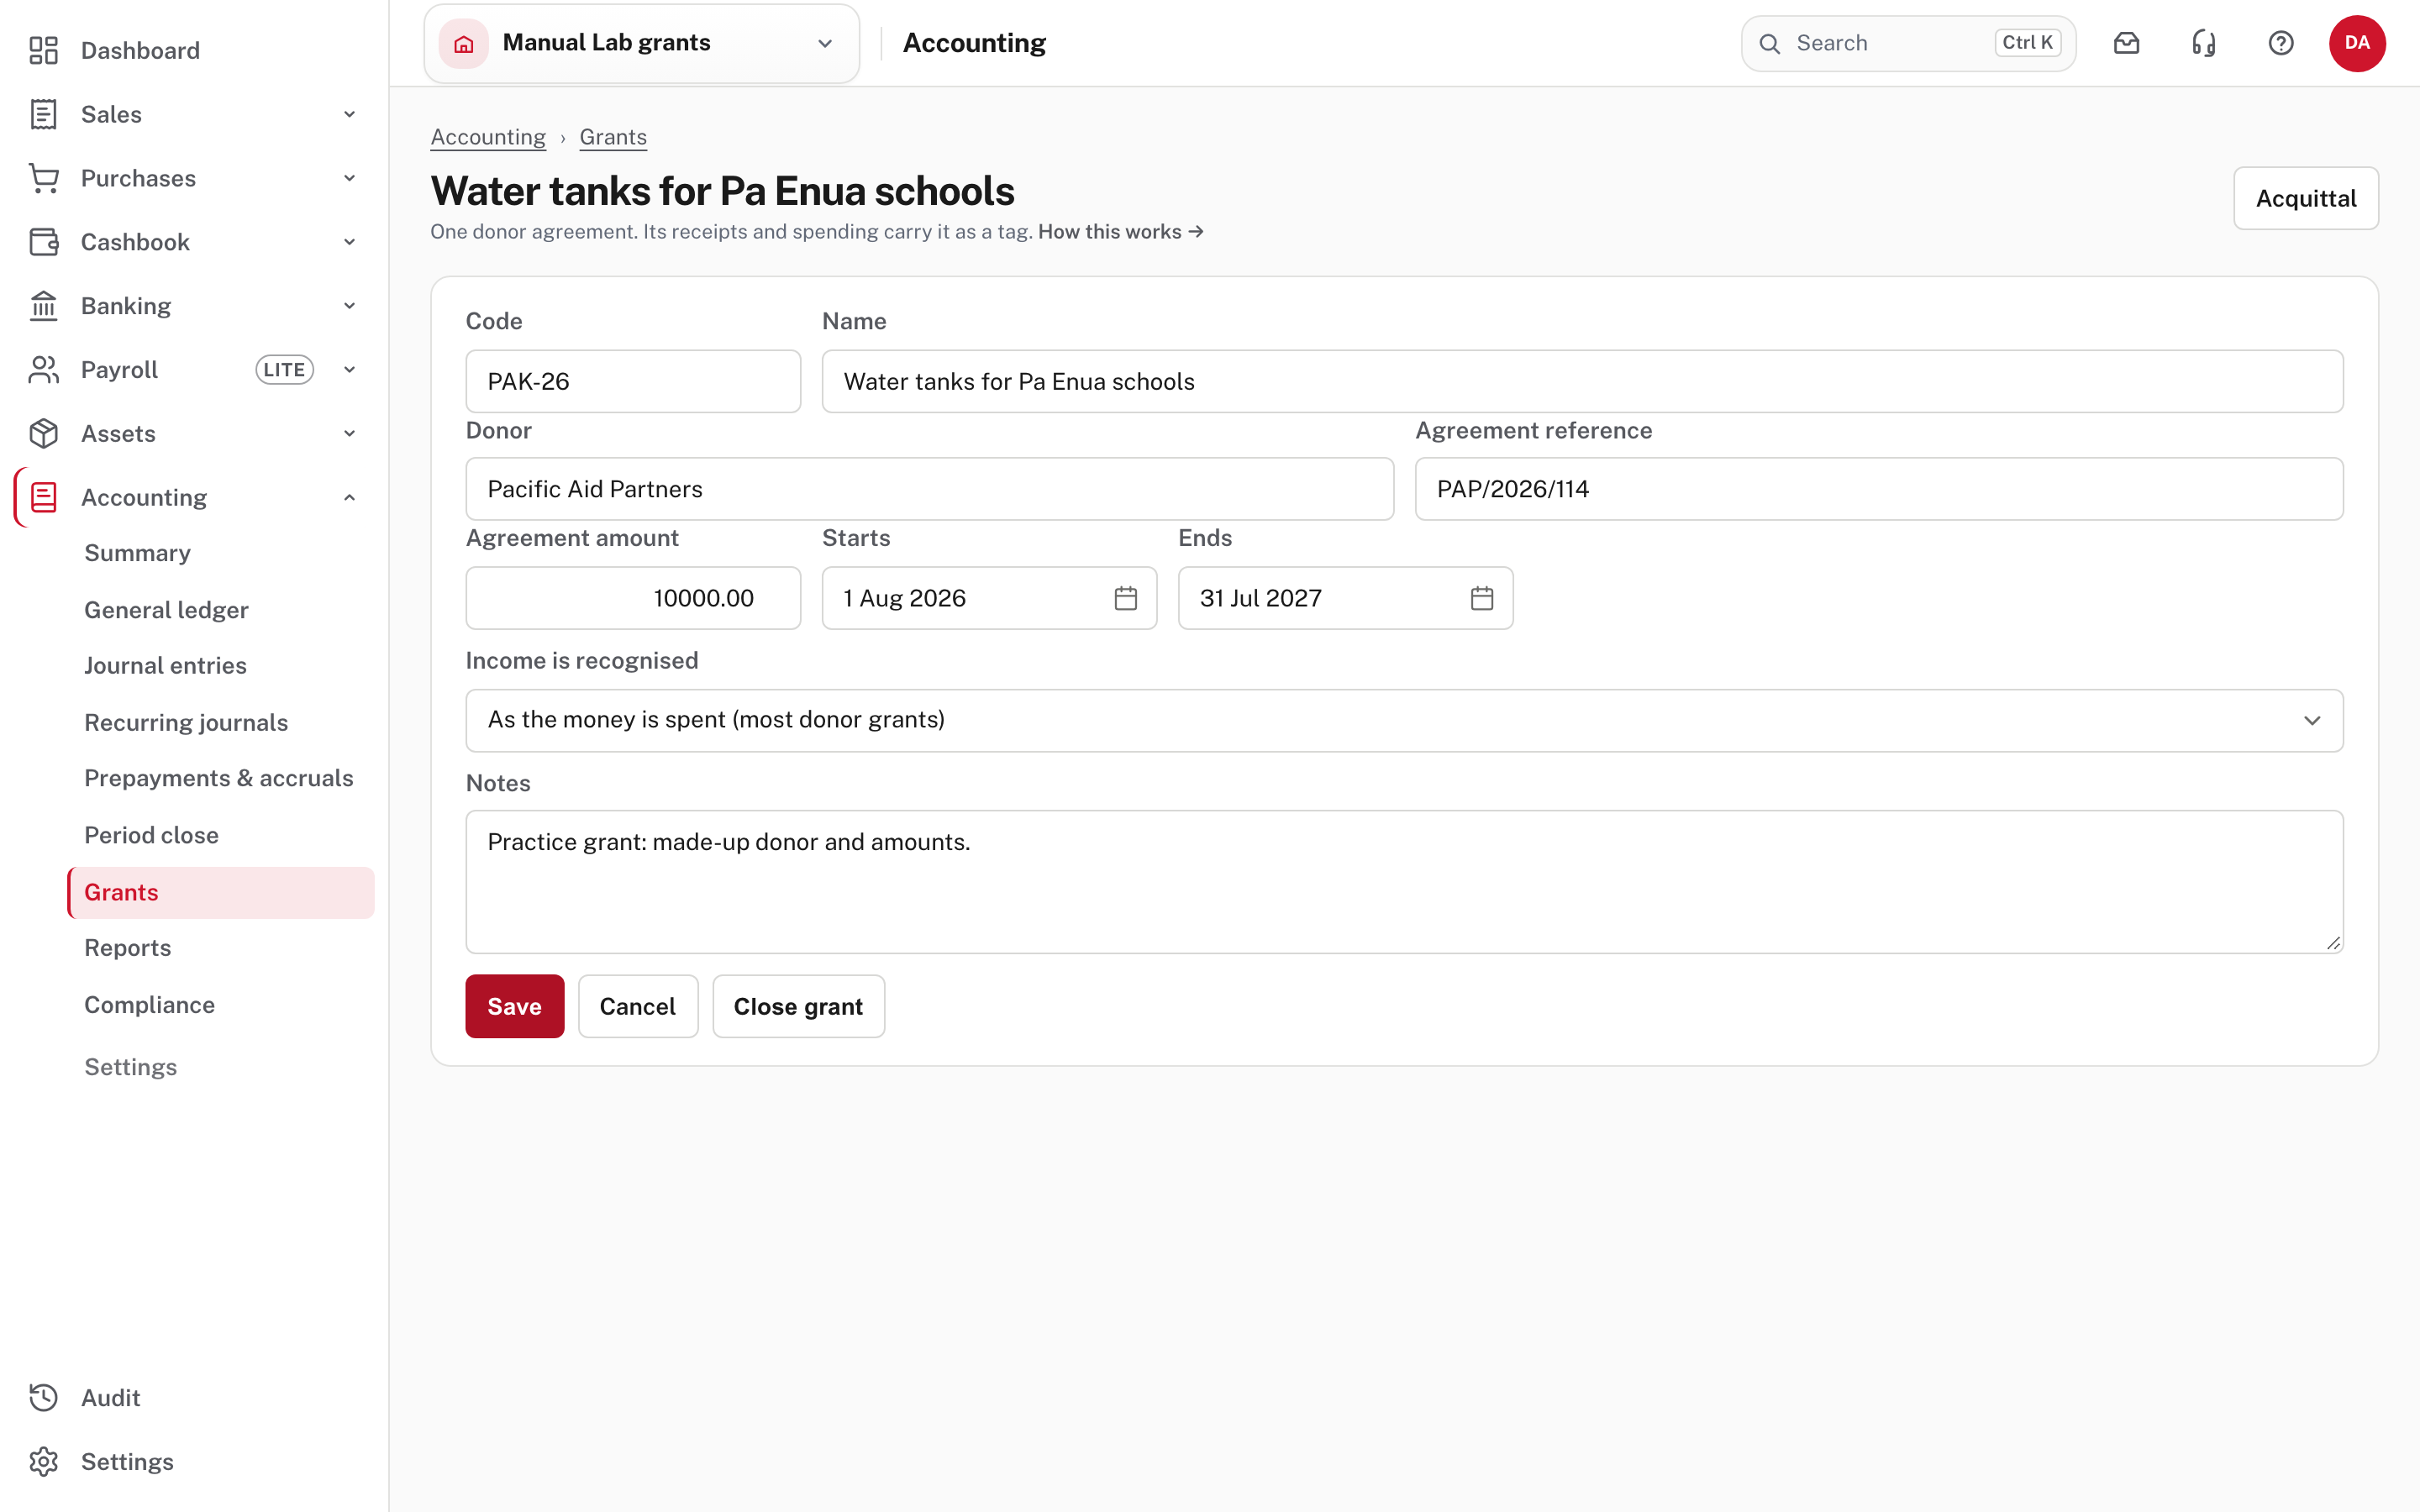Focus the Agreement amount field

tap(633, 598)
